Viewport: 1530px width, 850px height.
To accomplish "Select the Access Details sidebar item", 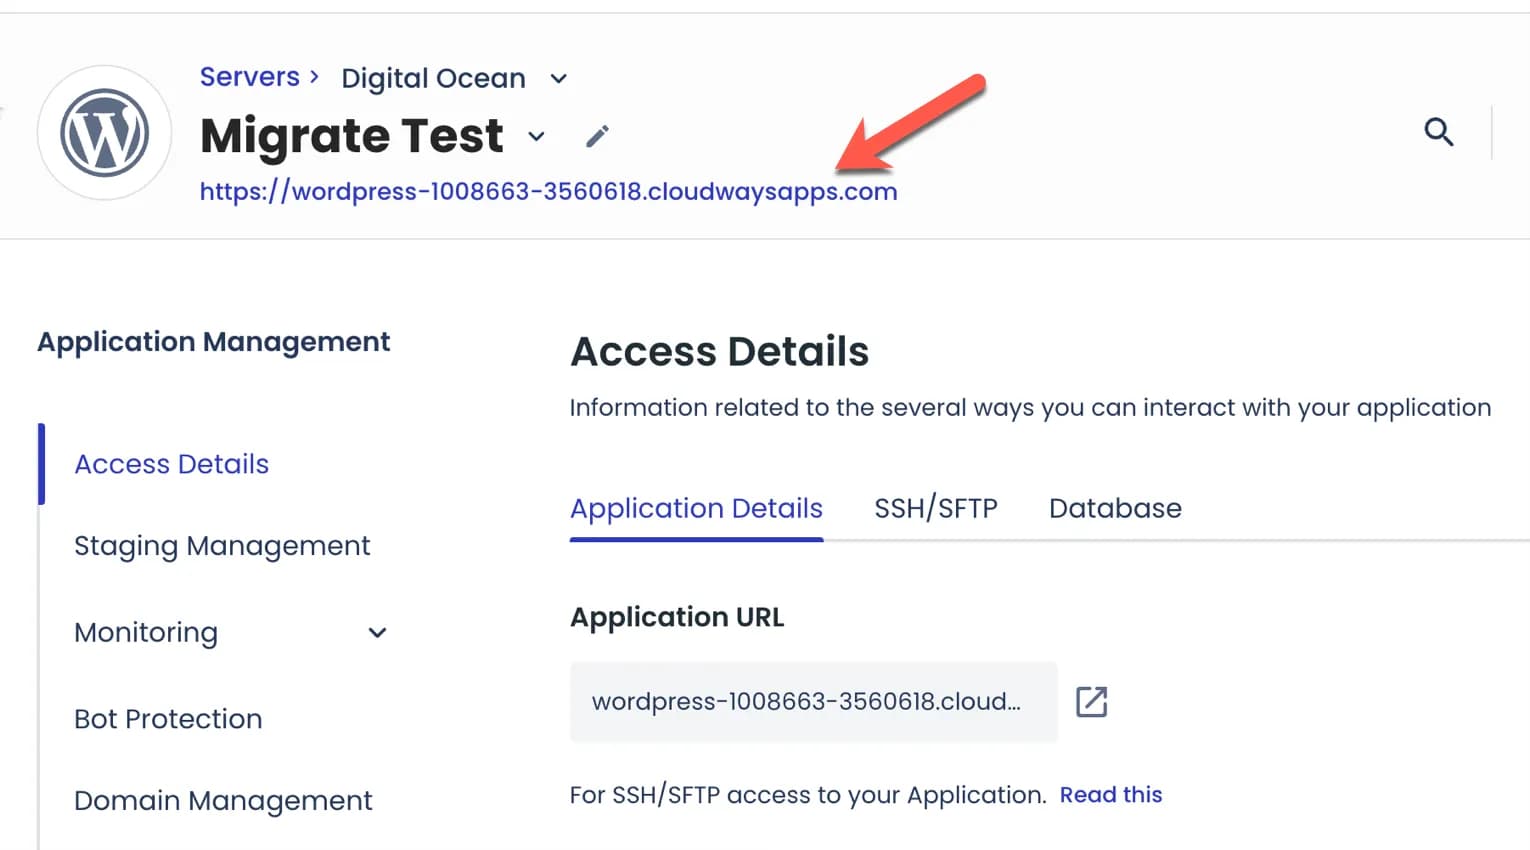I will pos(170,463).
